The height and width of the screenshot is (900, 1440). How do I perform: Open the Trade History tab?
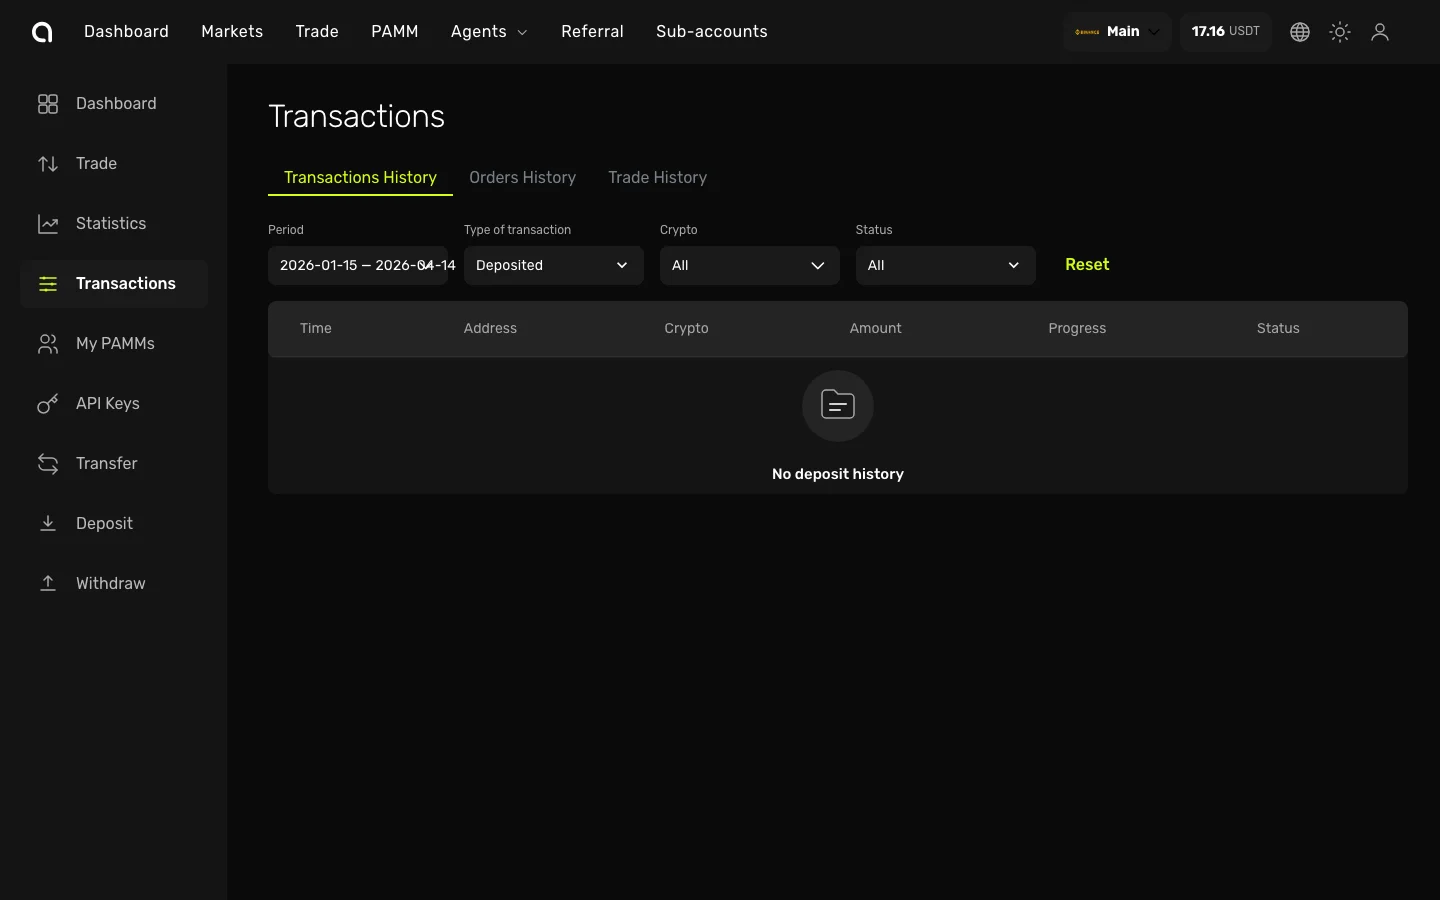(657, 177)
